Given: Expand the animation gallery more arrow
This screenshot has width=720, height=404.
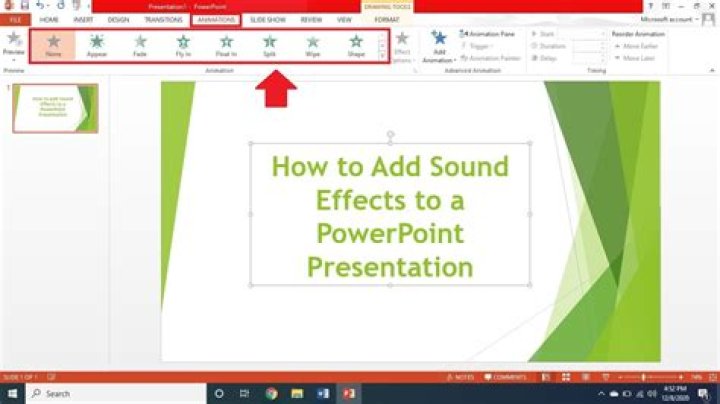Looking at the screenshot, I should pyautogui.click(x=382, y=56).
